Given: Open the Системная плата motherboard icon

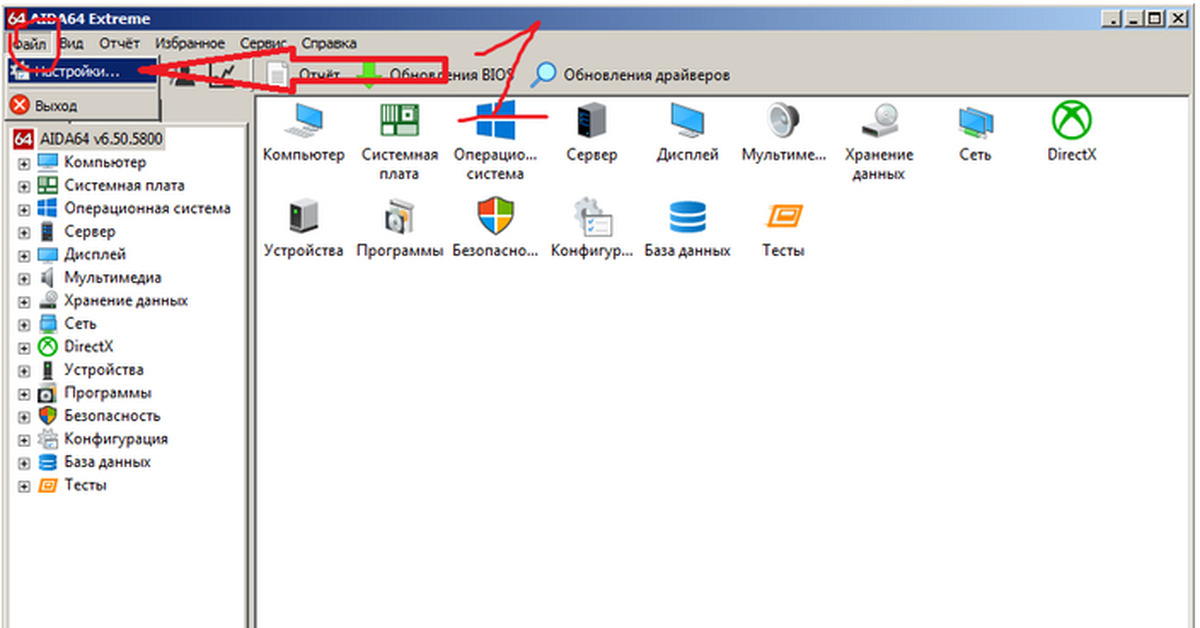Looking at the screenshot, I should point(400,121).
